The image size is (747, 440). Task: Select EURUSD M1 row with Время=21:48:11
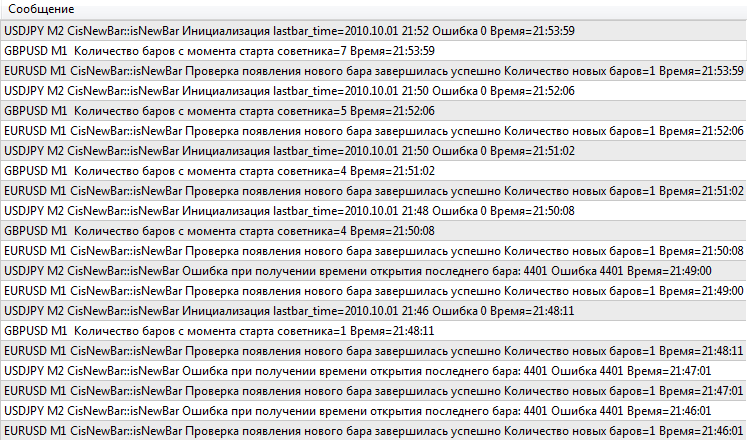click(x=374, y=351)
